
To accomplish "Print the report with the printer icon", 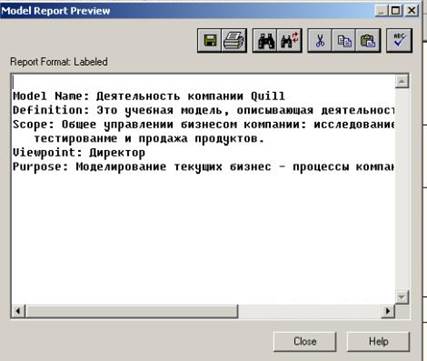I will click(x=234, y=41).
